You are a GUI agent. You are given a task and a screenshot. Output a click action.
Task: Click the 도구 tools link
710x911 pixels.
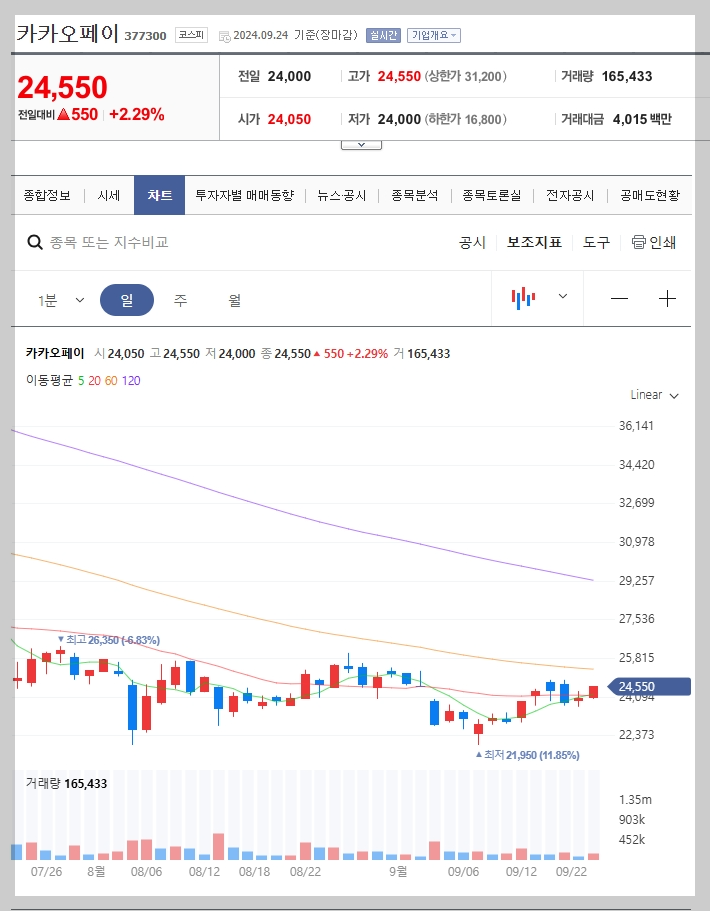(x=595, y=242)
